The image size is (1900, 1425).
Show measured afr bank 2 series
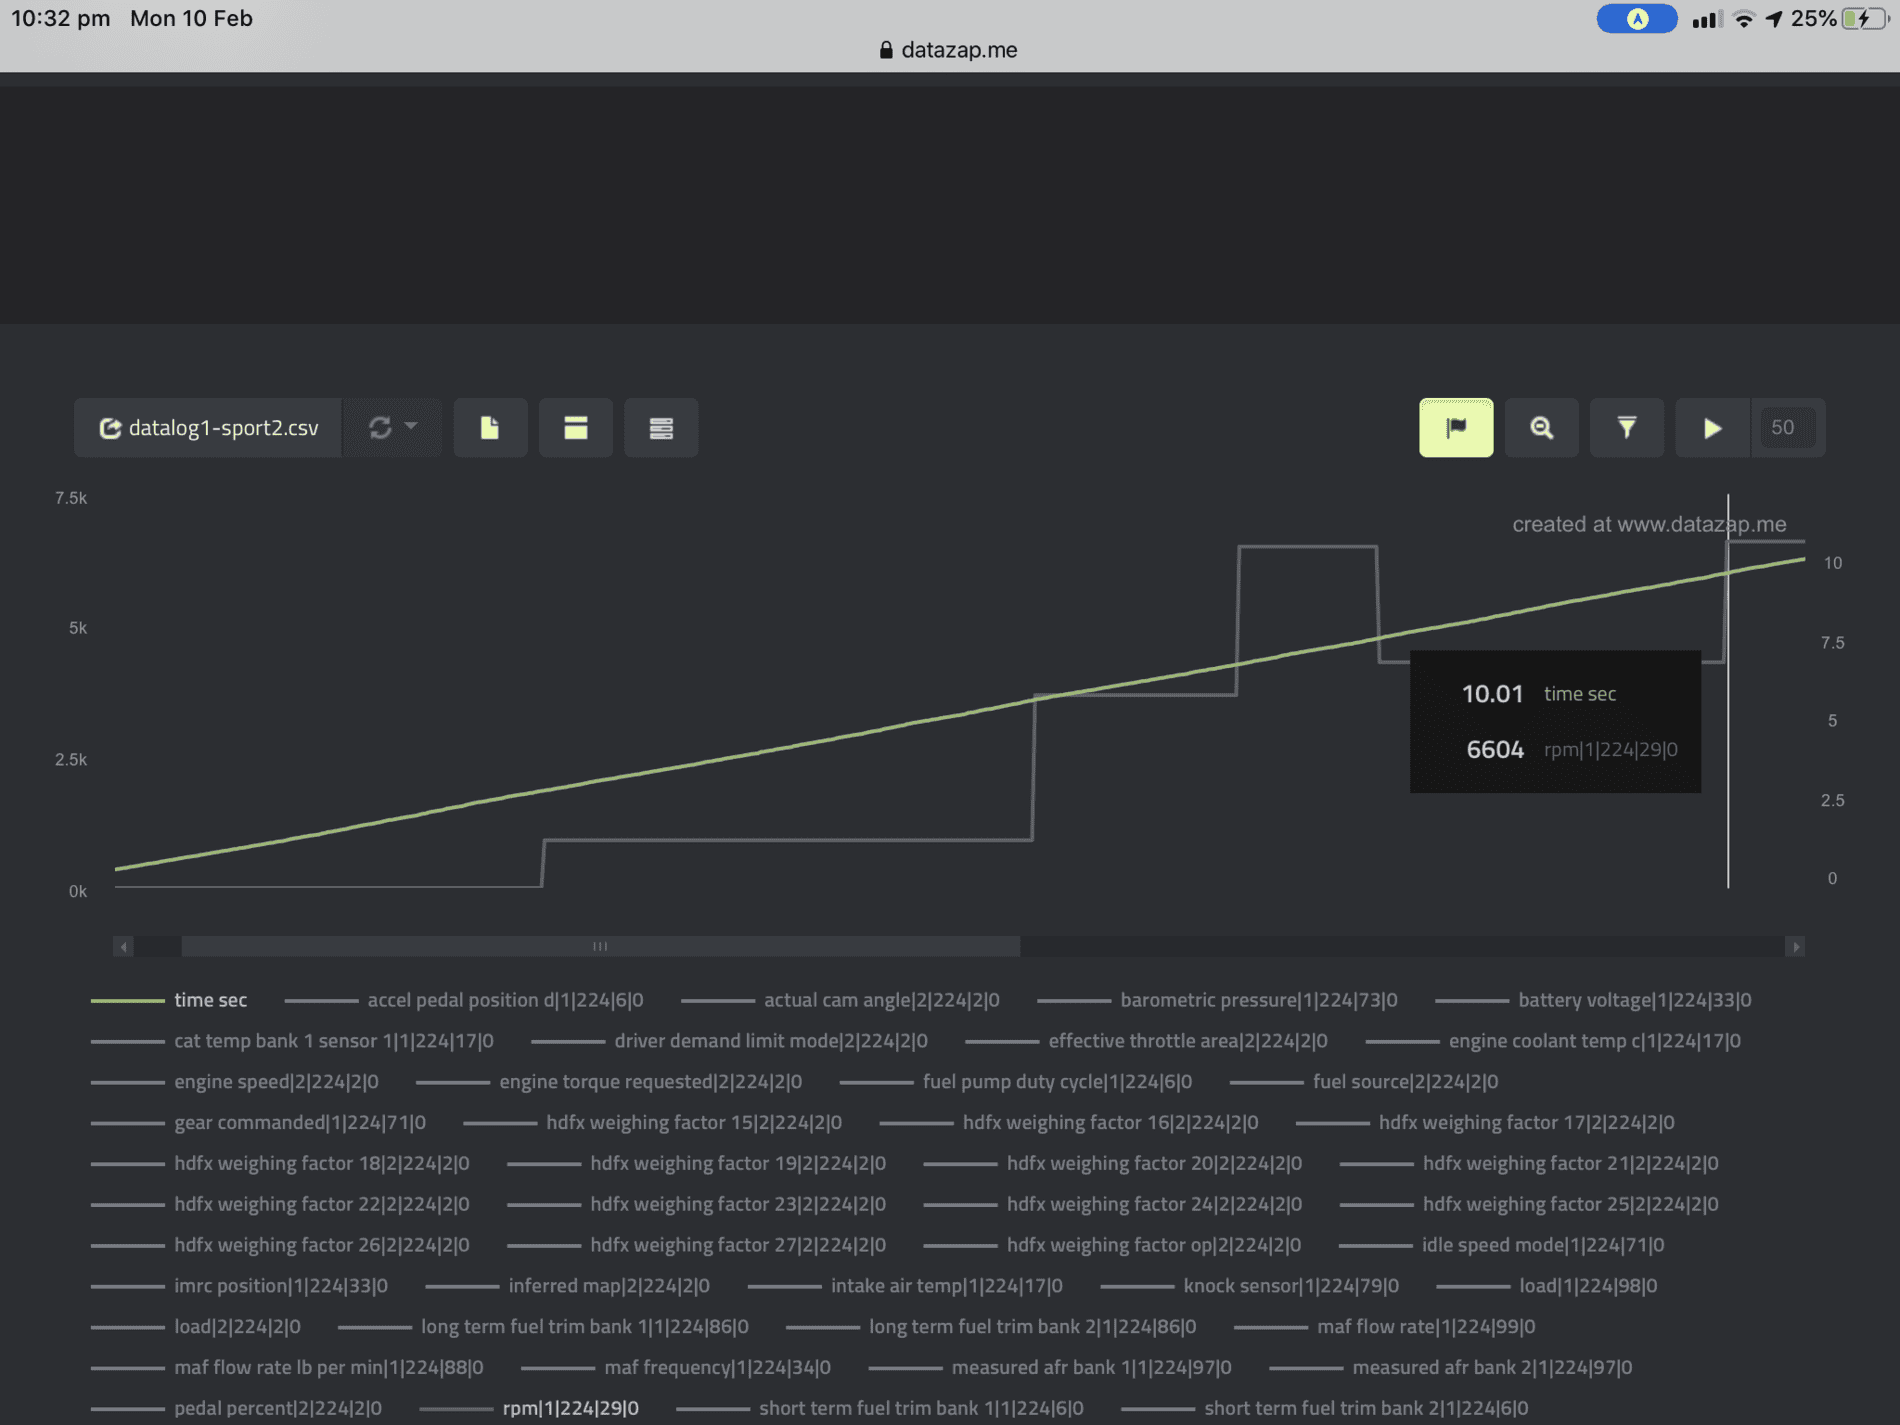click(1450, 1367)
